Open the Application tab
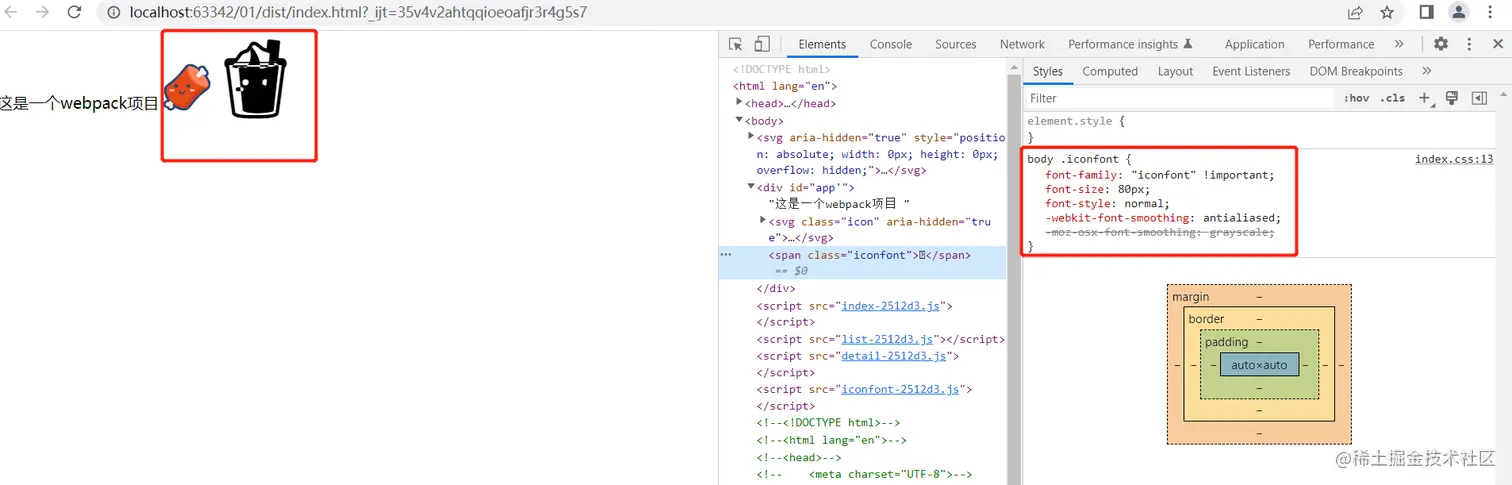The image size is (1512, 485). coord(1254,44)
